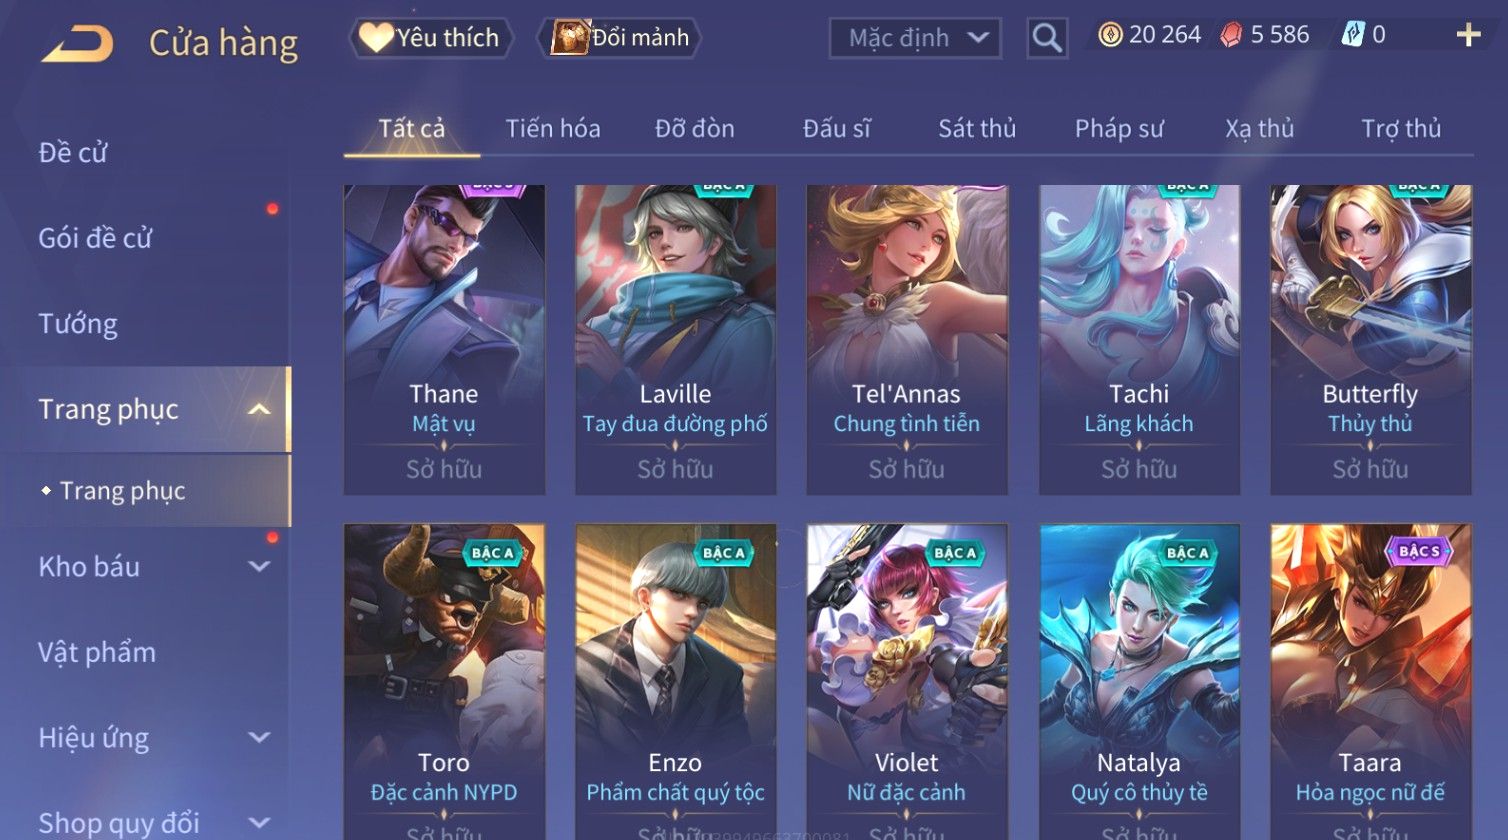Open the Violet Nữ đặc cảnh skin card
This screenshot has width=1508, height=840.
coord(907,681)
